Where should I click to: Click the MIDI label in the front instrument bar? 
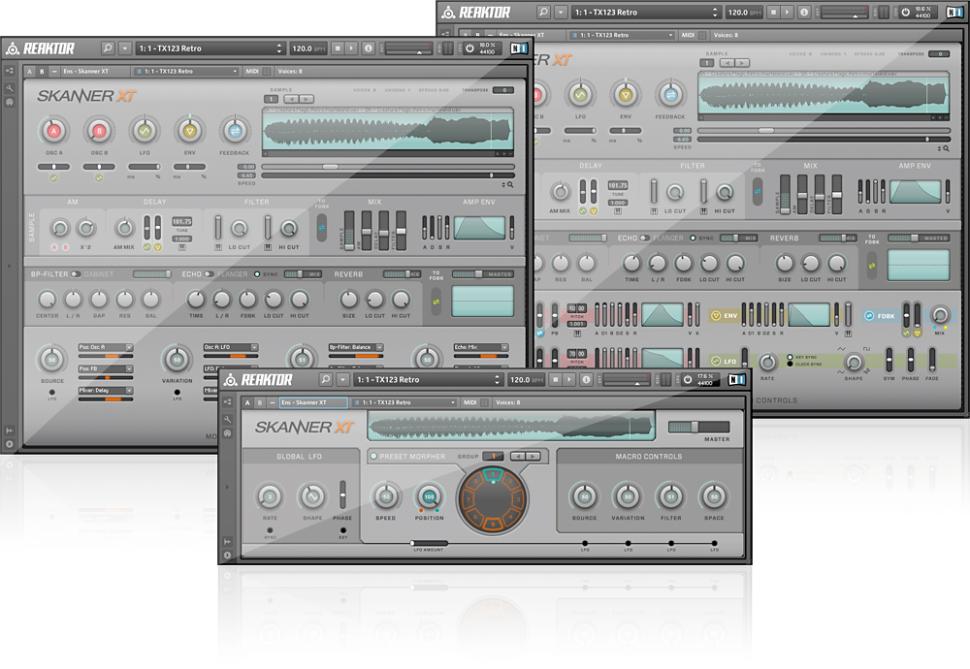pyautogui.click(x=470, y=402)
